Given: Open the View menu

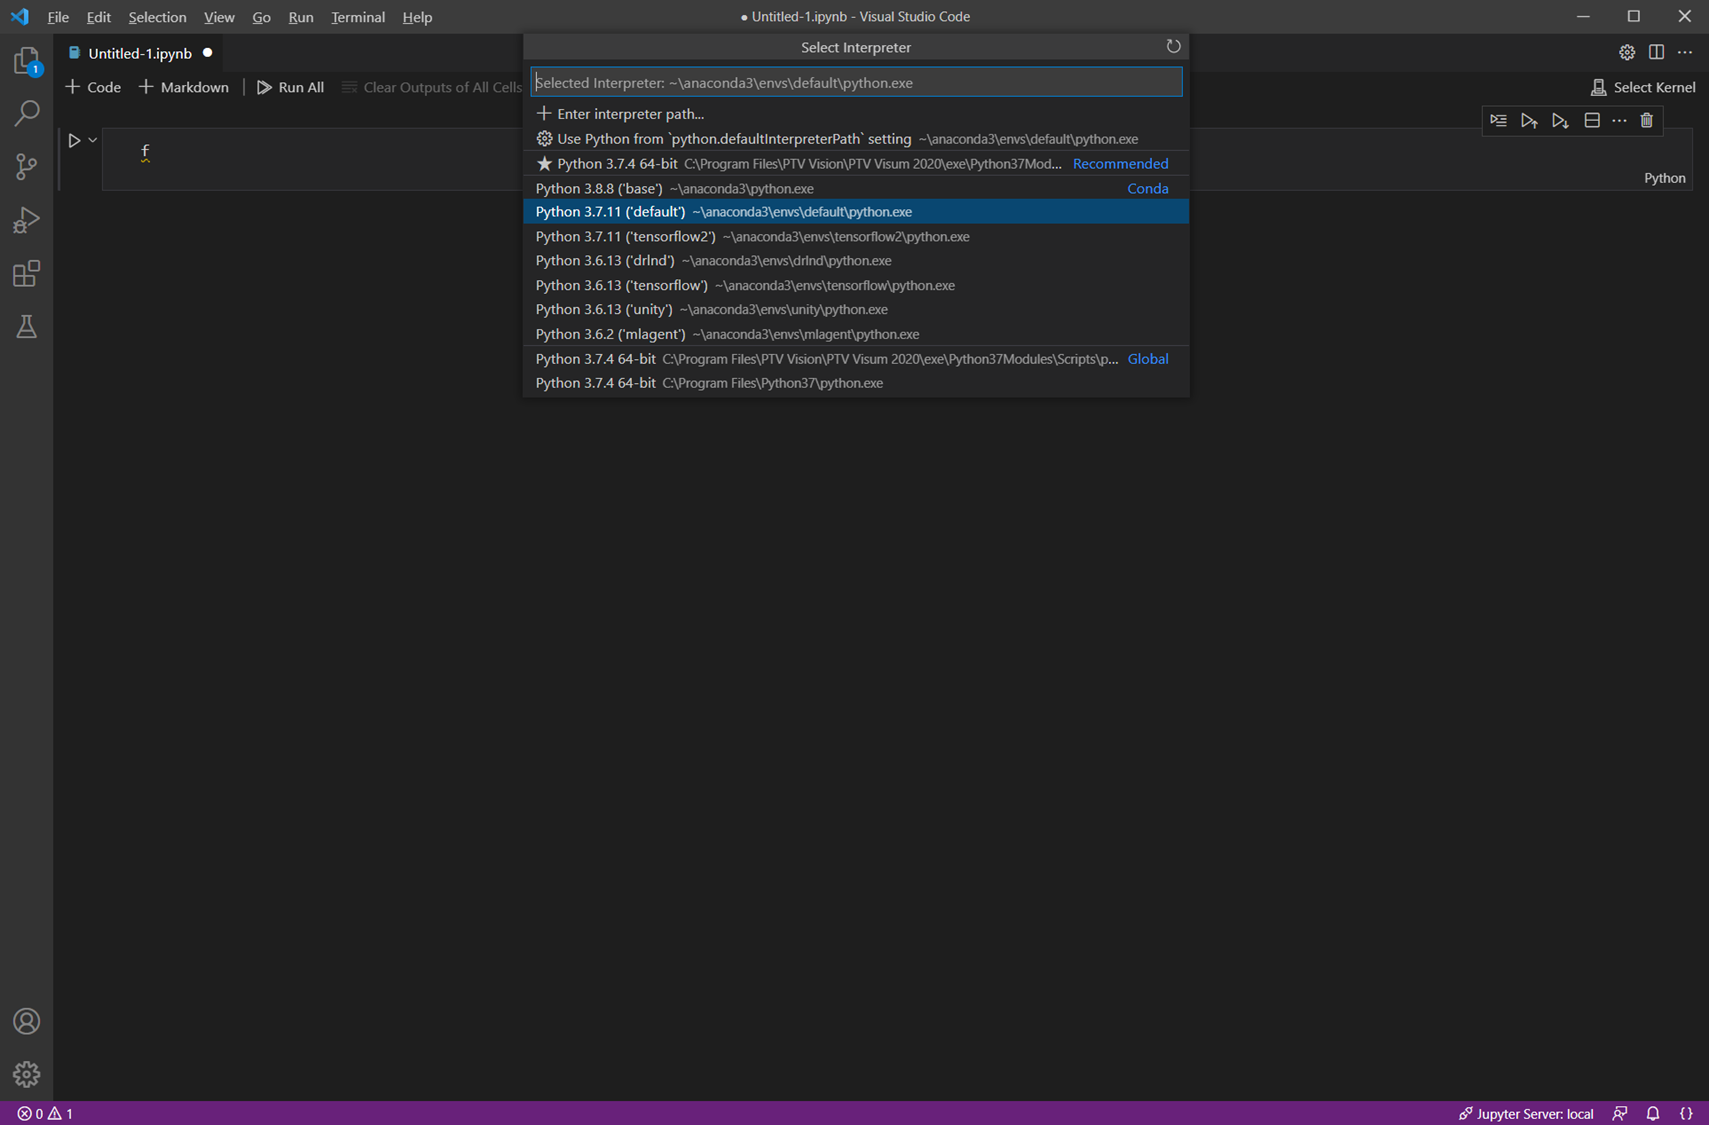Looking at the screenshot, I should [219, 17].
